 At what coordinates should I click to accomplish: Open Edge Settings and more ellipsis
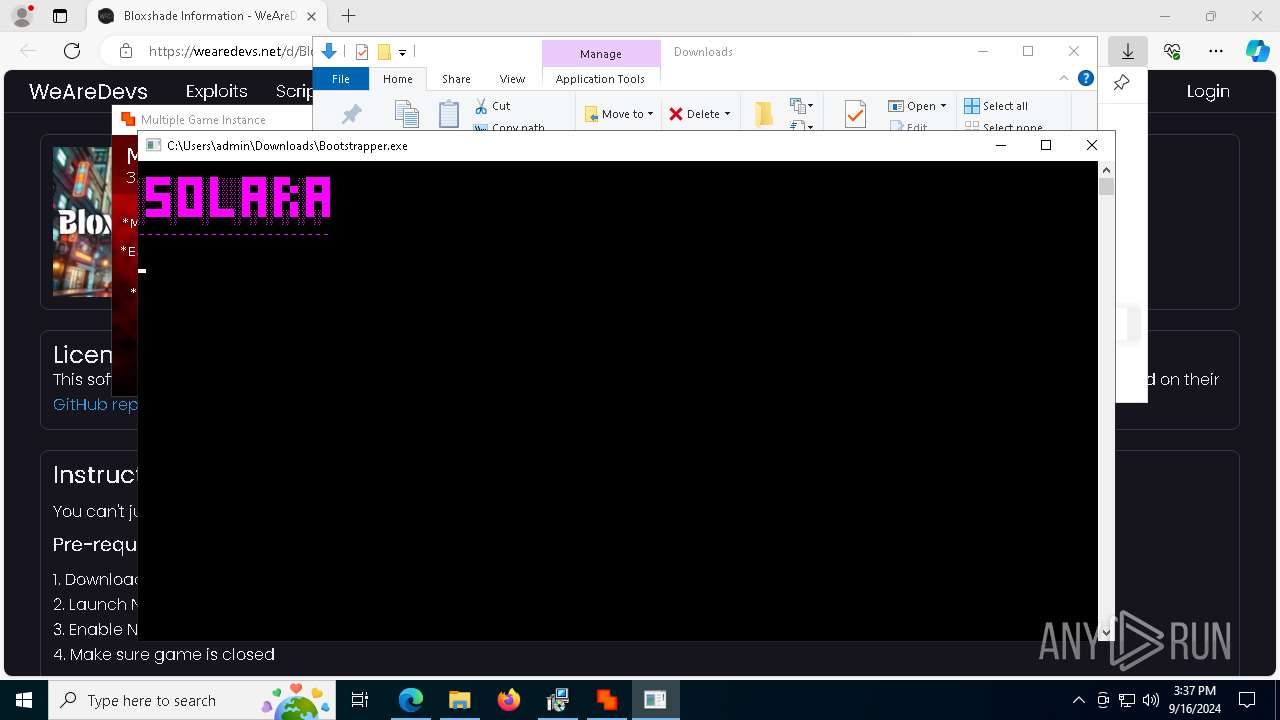pos(1216,51)
